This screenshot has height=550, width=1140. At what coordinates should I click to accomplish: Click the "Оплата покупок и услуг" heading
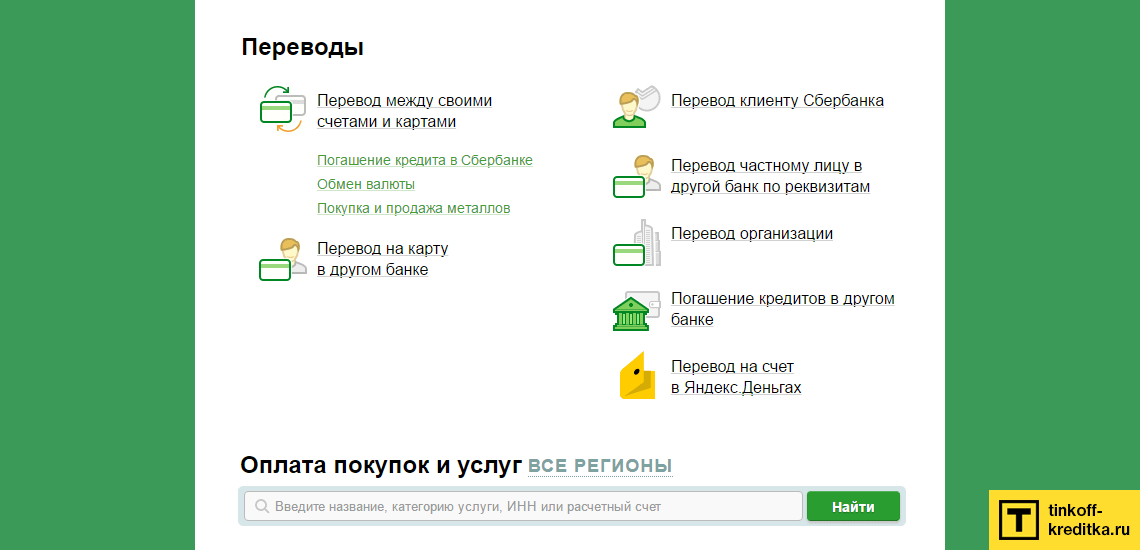click(382, 466)
